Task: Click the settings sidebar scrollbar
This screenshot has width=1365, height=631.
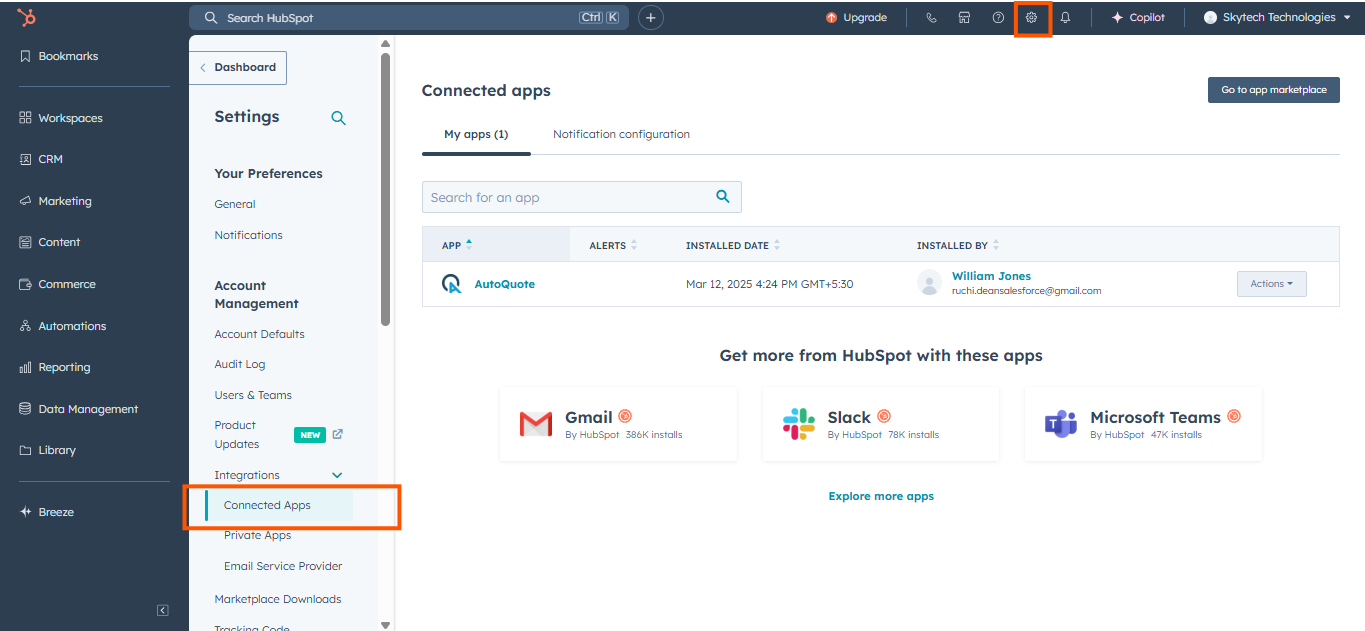Action: pos(385,190)
